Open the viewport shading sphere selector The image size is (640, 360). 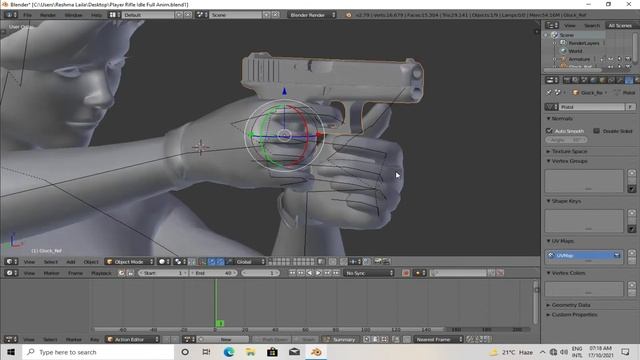click(164, 262)
